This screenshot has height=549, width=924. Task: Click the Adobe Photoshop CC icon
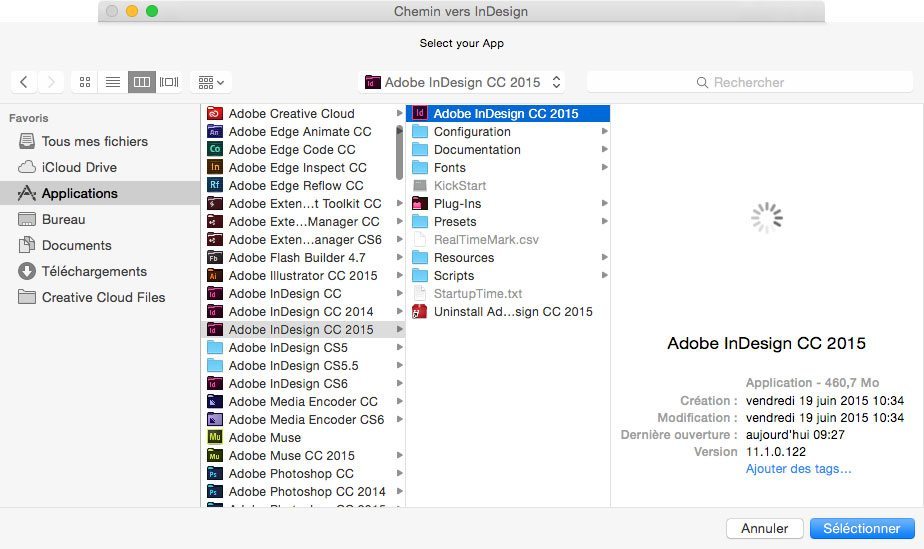click(214, 473)
